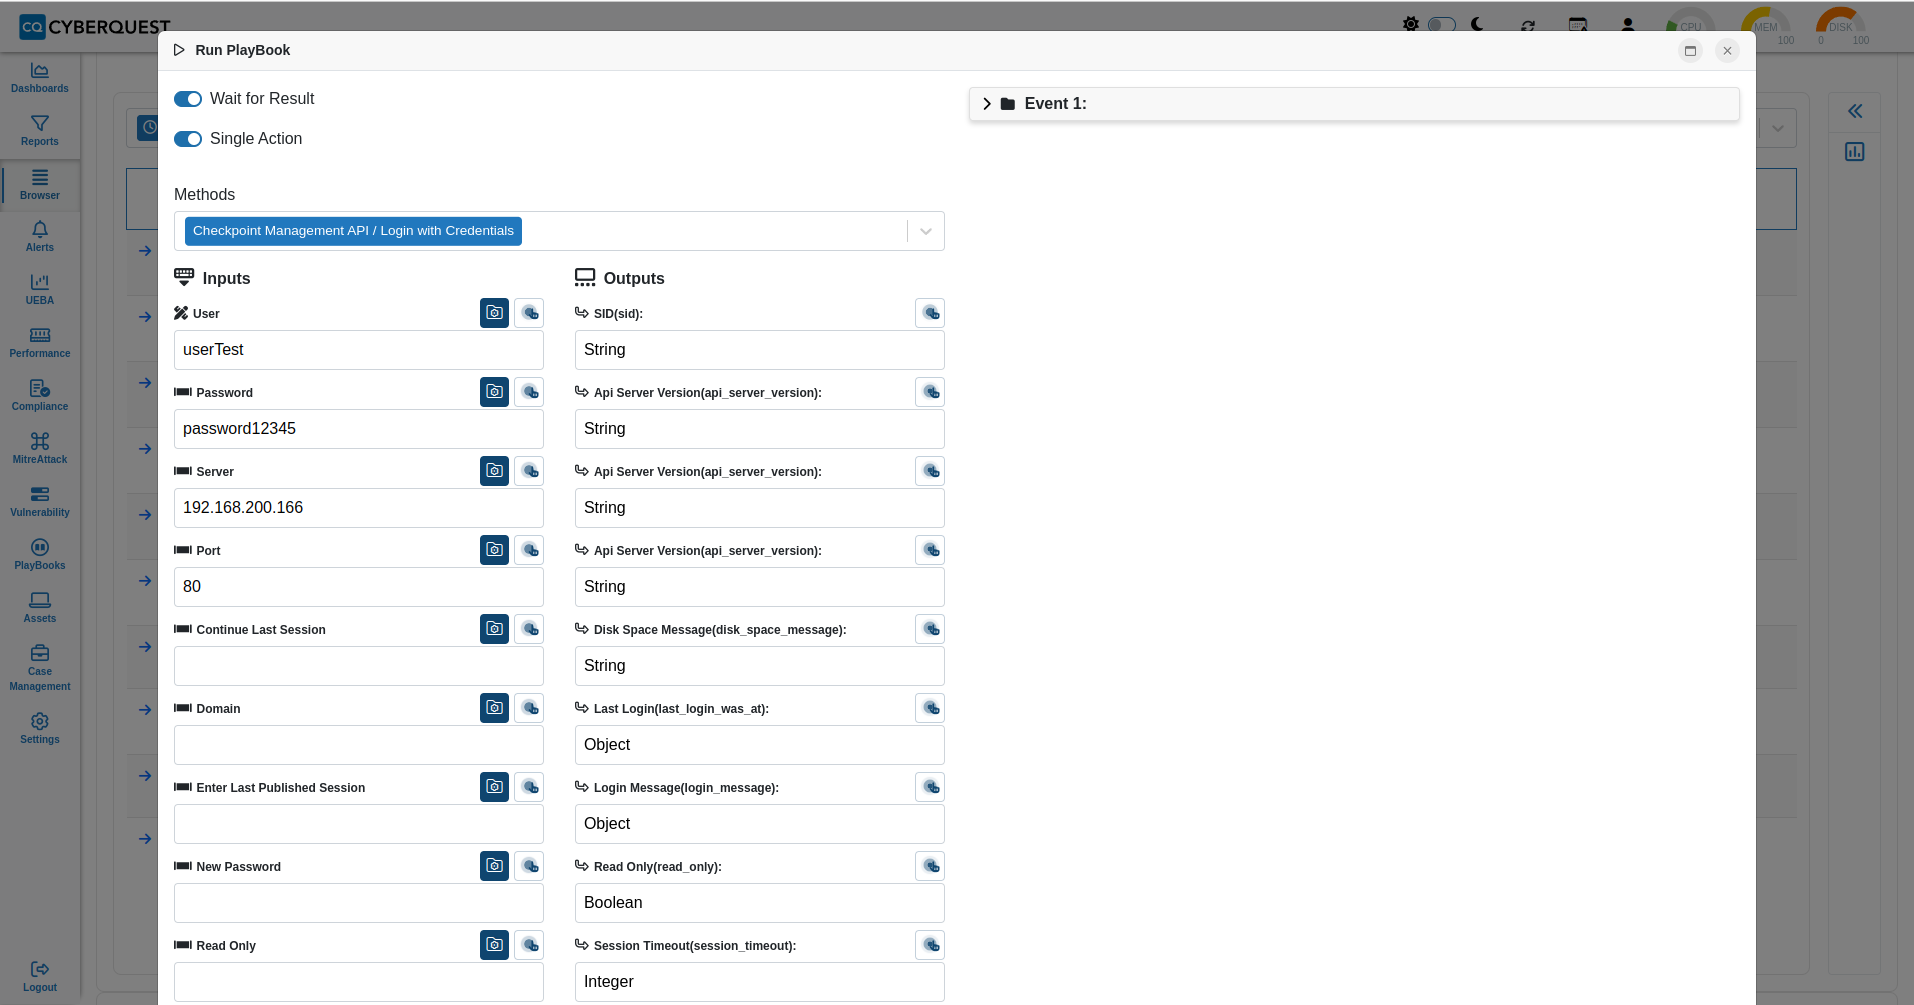The width and height of the screenshot is (1914, 1005).
Task: Open Alerts in the sidebar
Action: pos(40,237)
